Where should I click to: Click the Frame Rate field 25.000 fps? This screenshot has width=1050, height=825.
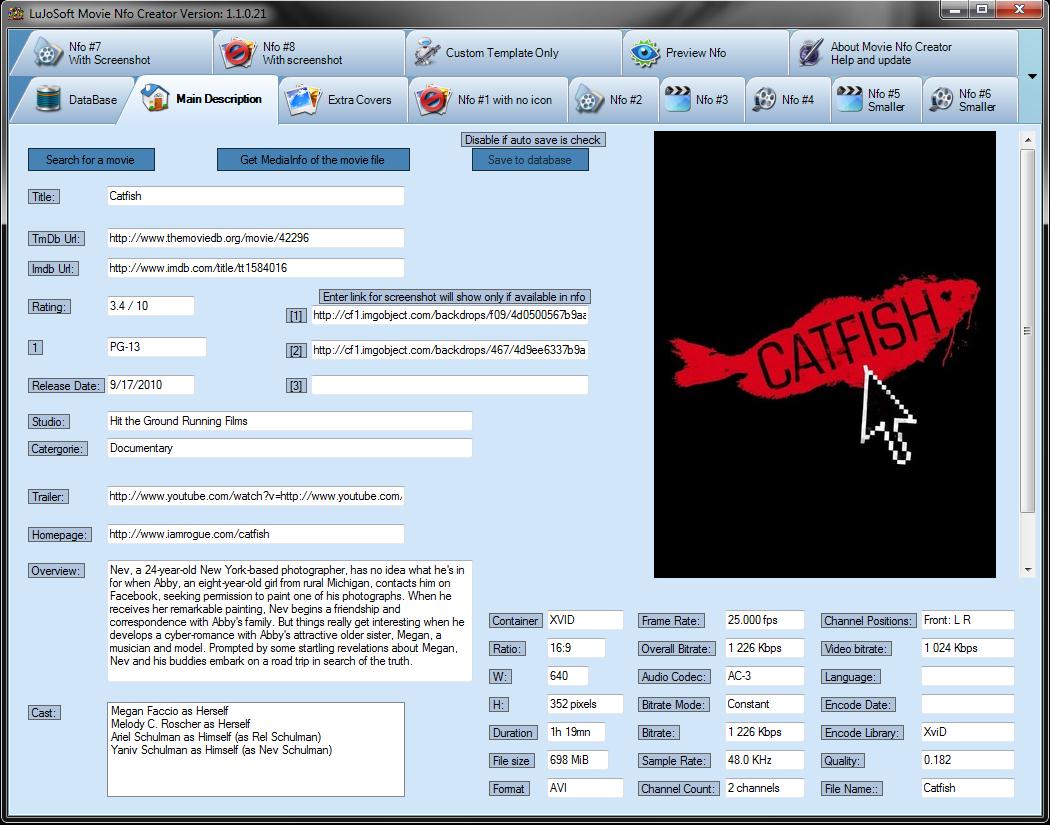[764, 620]
